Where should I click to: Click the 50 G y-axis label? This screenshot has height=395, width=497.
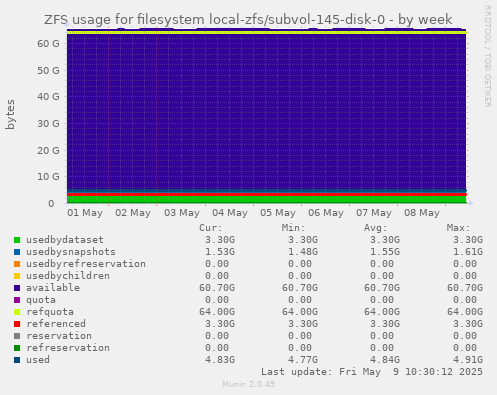(48, 71)
